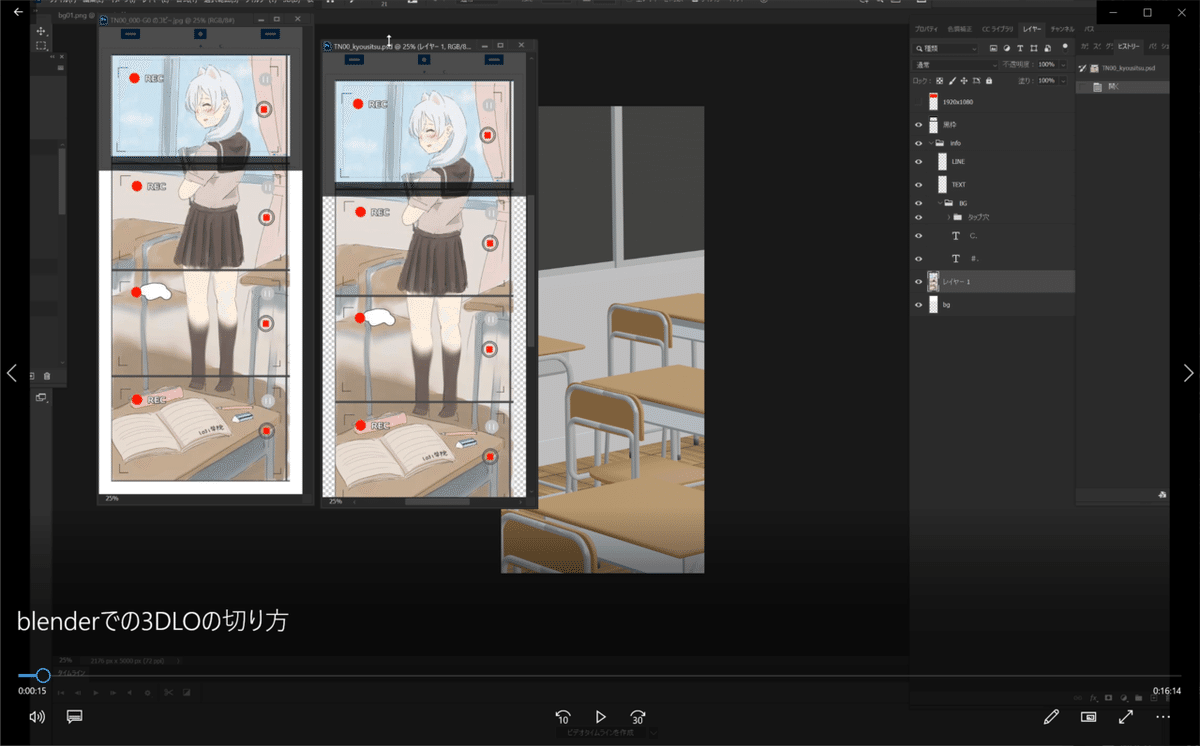
Task: Select the Rectangular Marquee tool
Action: (41, 46)
